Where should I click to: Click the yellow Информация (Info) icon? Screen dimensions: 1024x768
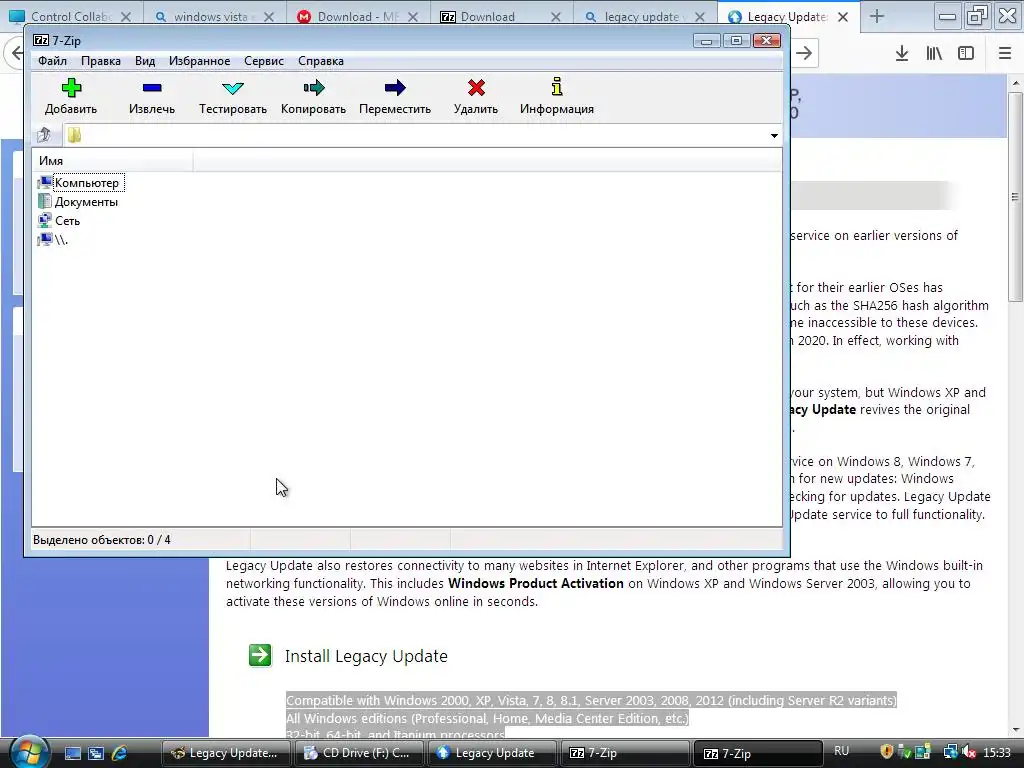pyautogui.click(x=556, y=86)
